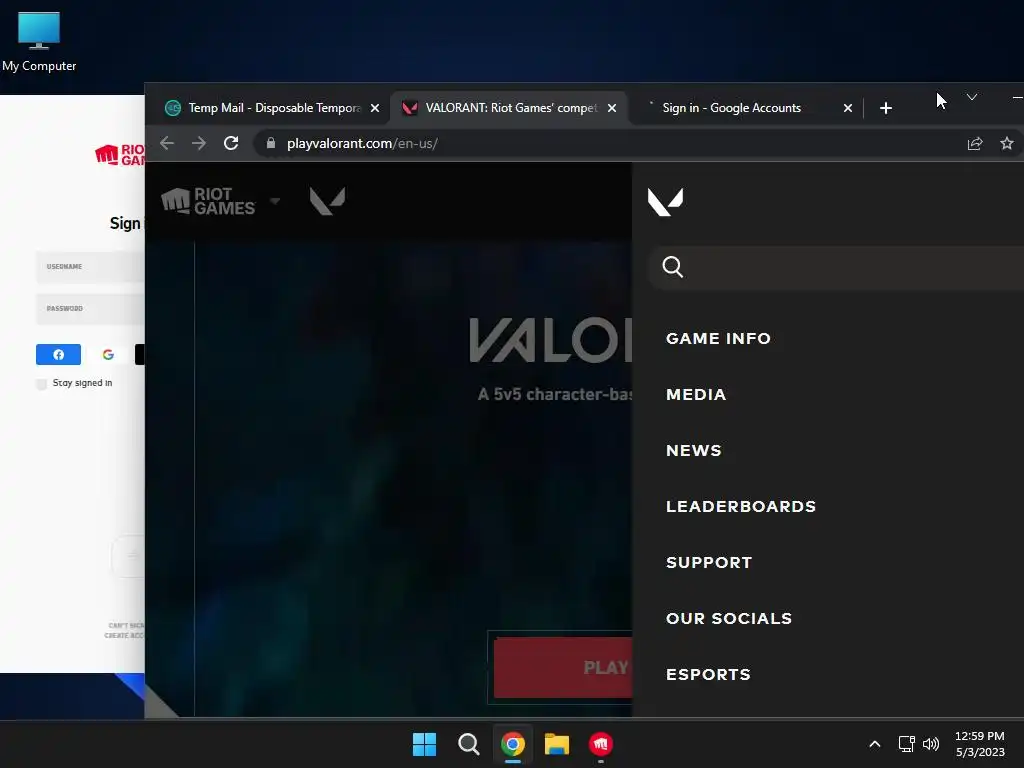Viewport: 1024px width, 768px height.
Task: Open clock showing 12:59 PM
Action: tap(980, 744)
